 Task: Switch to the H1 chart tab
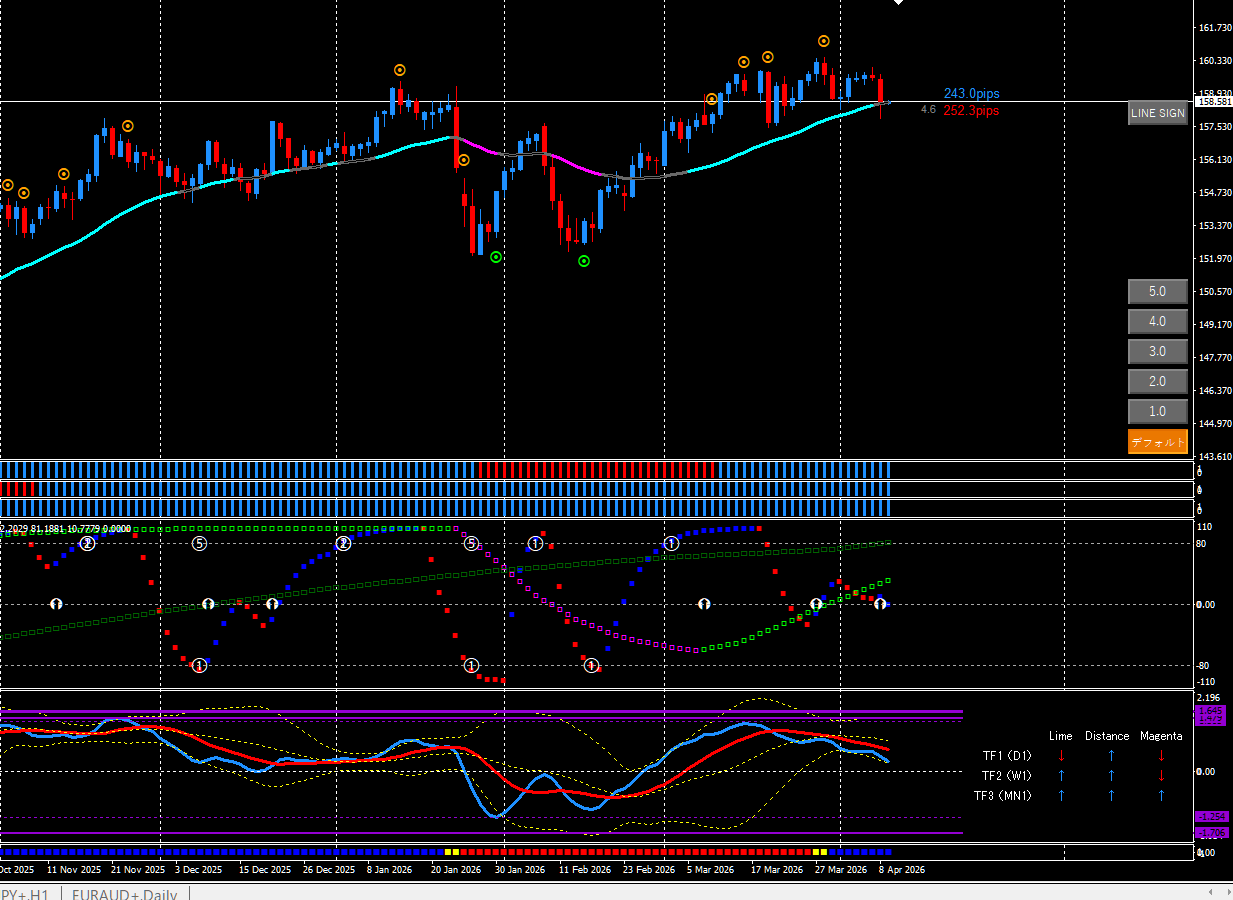click(x=25, y=894)
